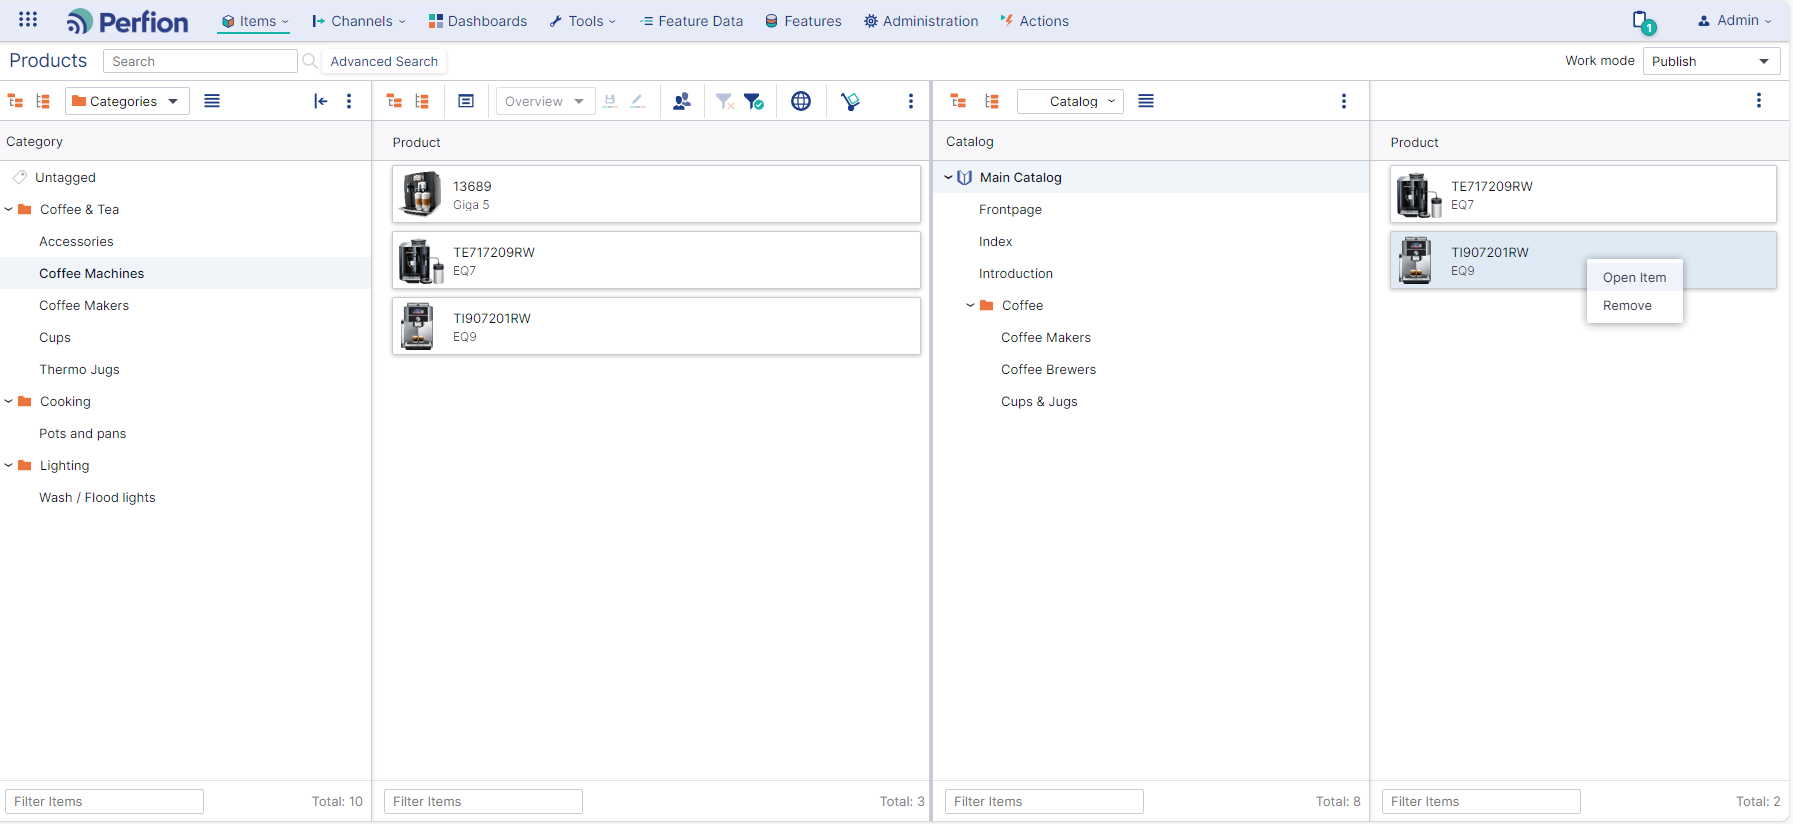Select the 13689 Giga 5 product card
This screenshot has width=1793, height=824.
point(656,194)
